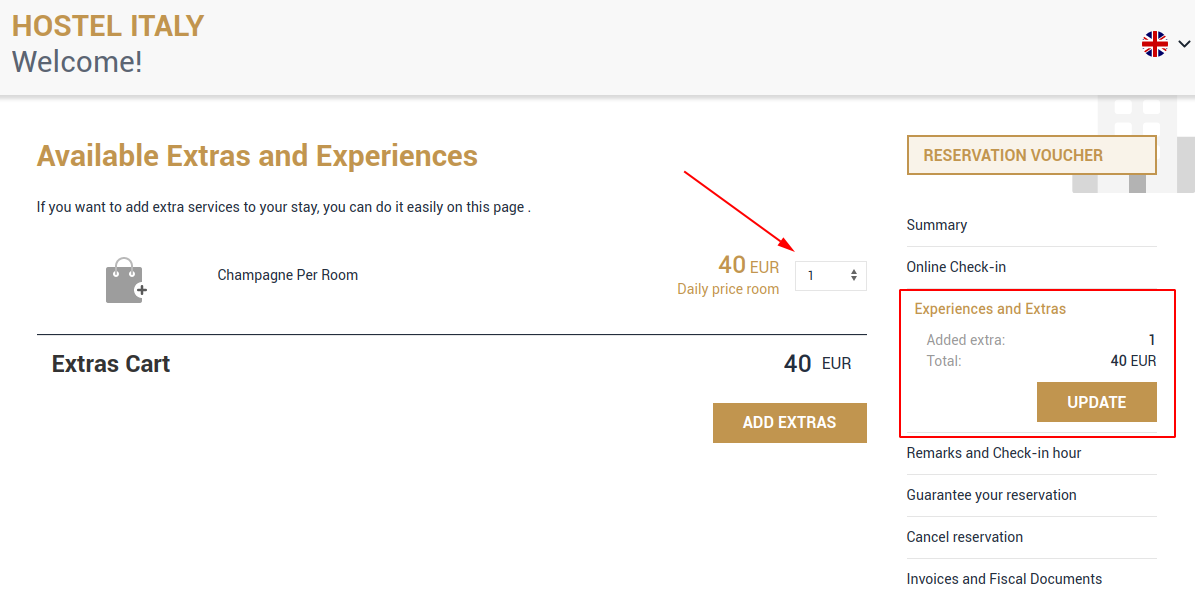Click the Extras Cart heading
The image size is (1195, 599).
coord(111,364)
